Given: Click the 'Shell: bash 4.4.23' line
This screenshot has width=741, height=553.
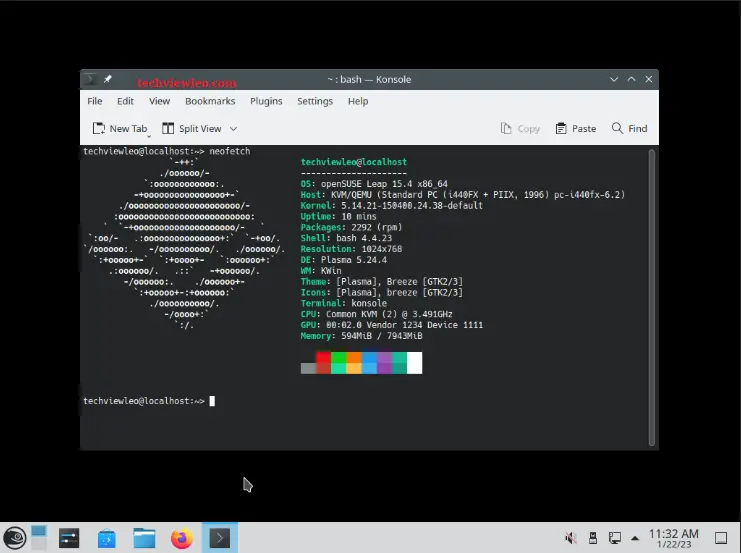Looking at the screenshot, I should pos(346,238).
